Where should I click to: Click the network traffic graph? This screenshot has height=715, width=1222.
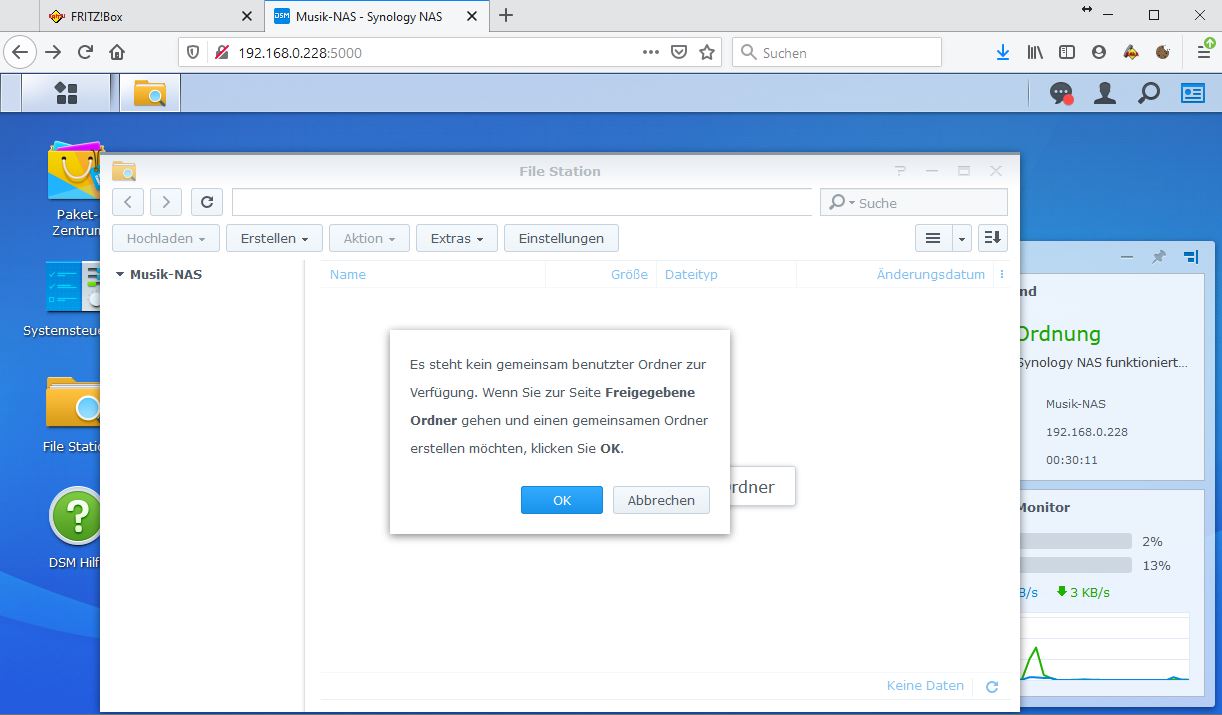click(1104, 647)
